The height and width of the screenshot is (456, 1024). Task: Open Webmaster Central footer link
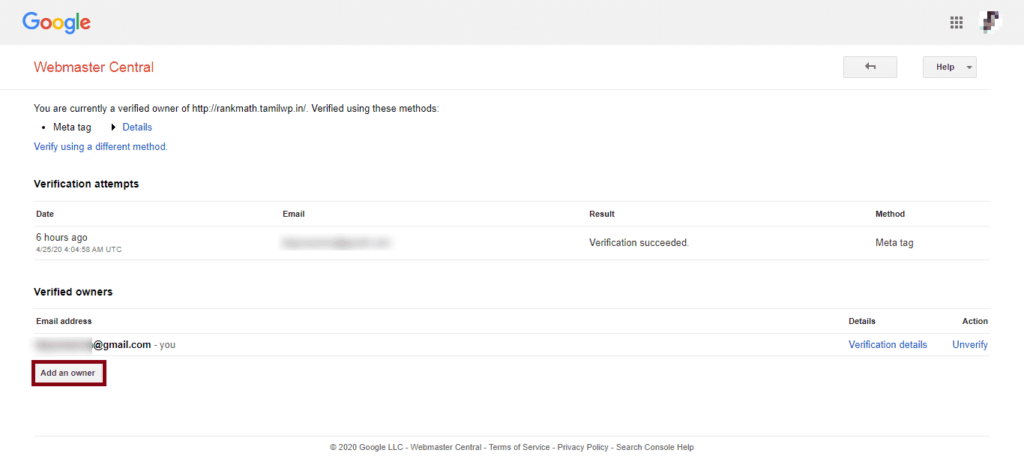point(445,448)
